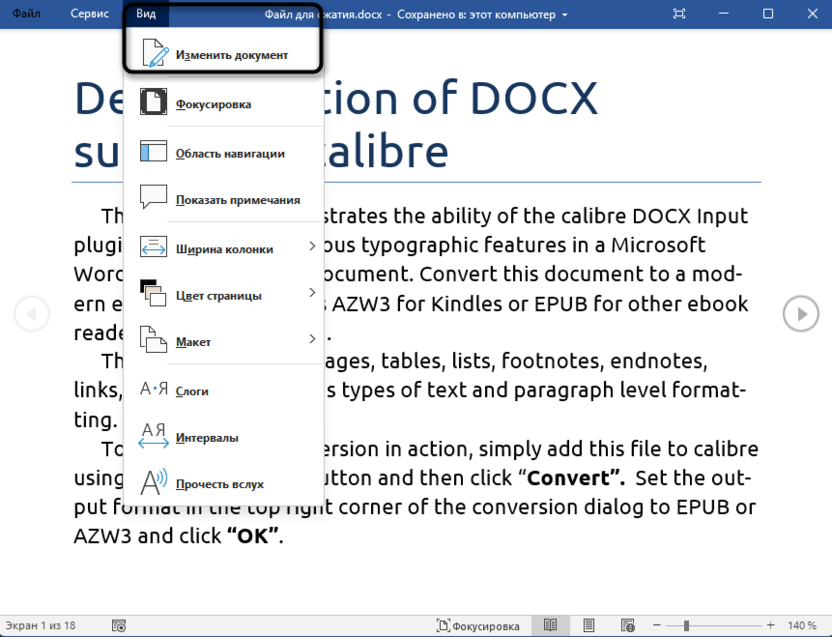Click the zoom slider handle

coord(686,626)
